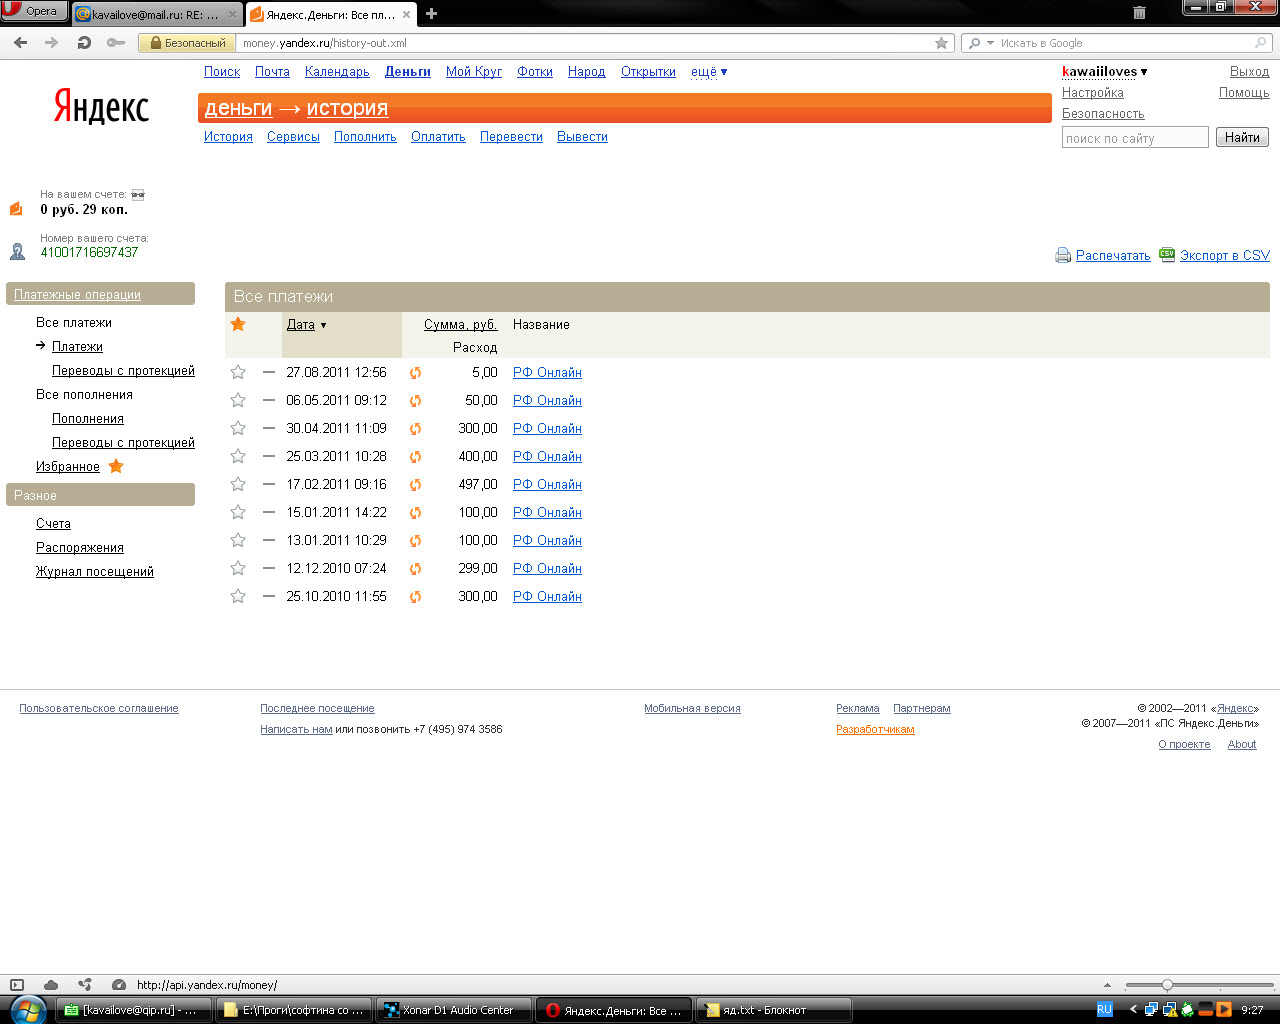The height and width of the screenshot is (1024, 1280).
Task: Mark the 13.01.2011 payment as favorite
Action: (x=238, y=540)
